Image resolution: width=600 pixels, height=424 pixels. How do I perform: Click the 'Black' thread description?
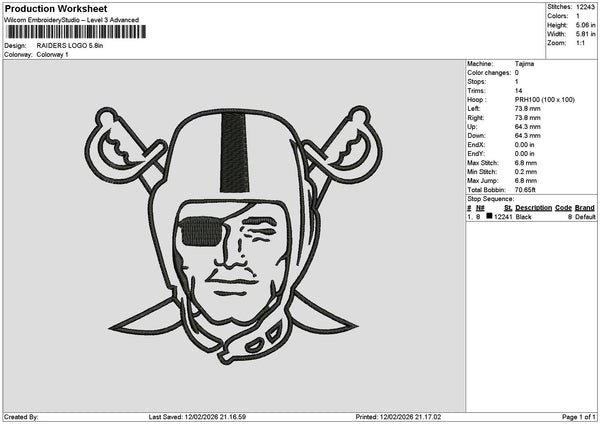pos(523,217)
